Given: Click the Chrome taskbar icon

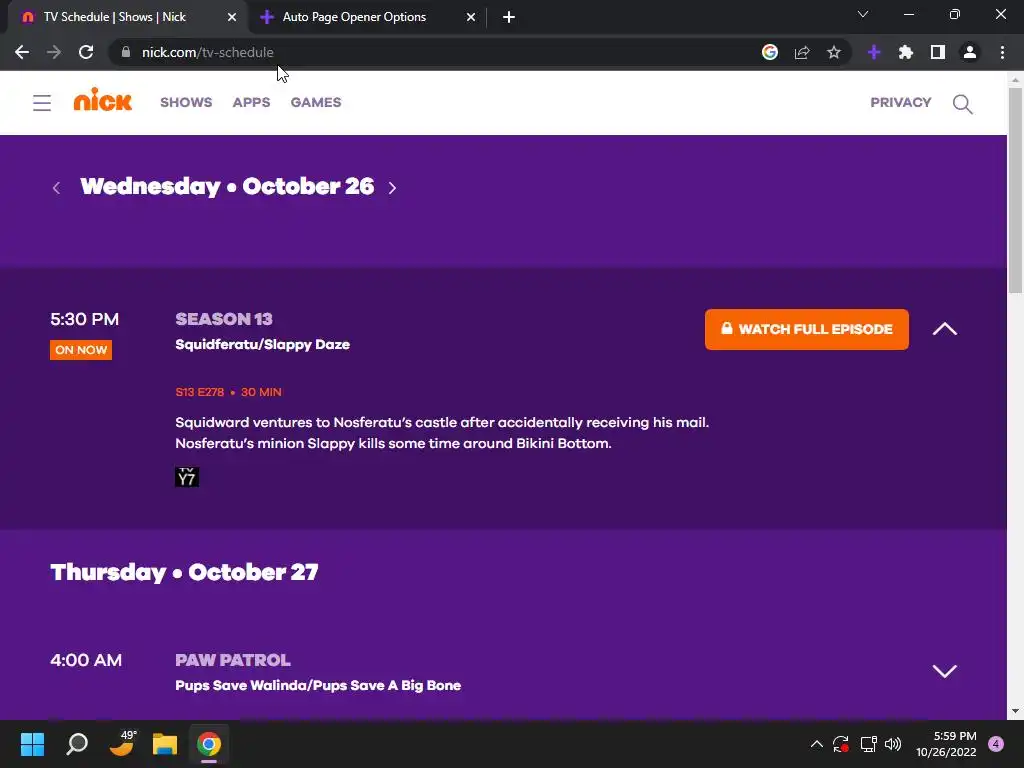Looking at the screenshot, I should 209,744.
